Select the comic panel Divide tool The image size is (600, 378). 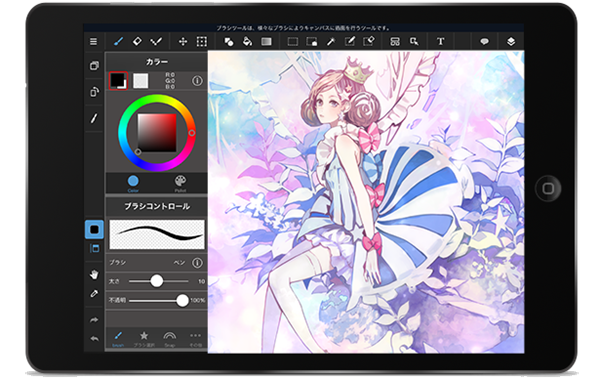[x=395, y=41]
